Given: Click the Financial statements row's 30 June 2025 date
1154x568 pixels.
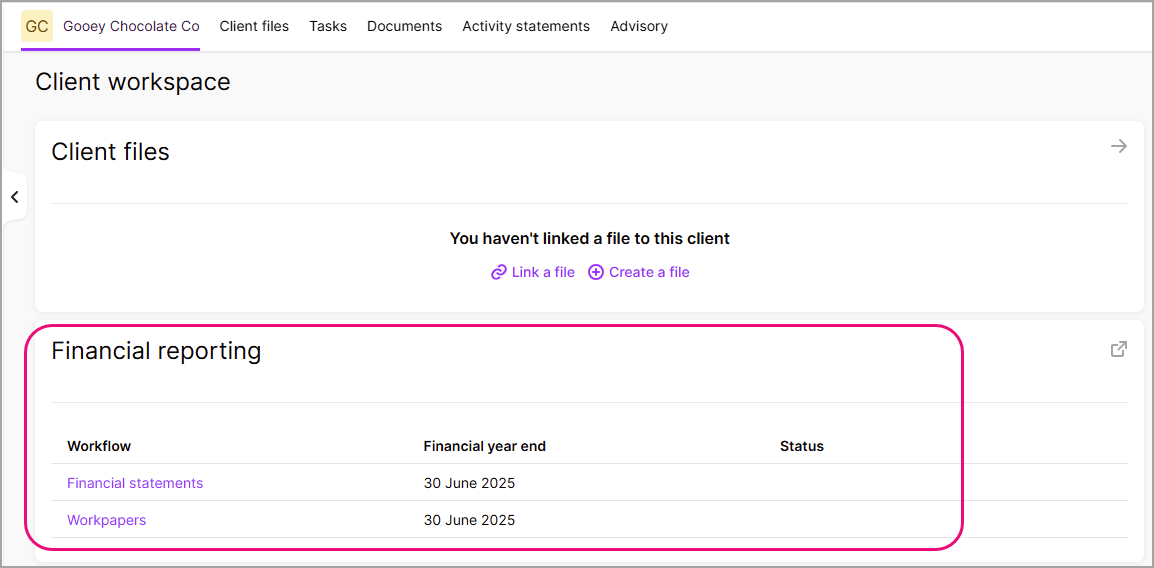Looking at the screenshot, I should tap(469, 483).
